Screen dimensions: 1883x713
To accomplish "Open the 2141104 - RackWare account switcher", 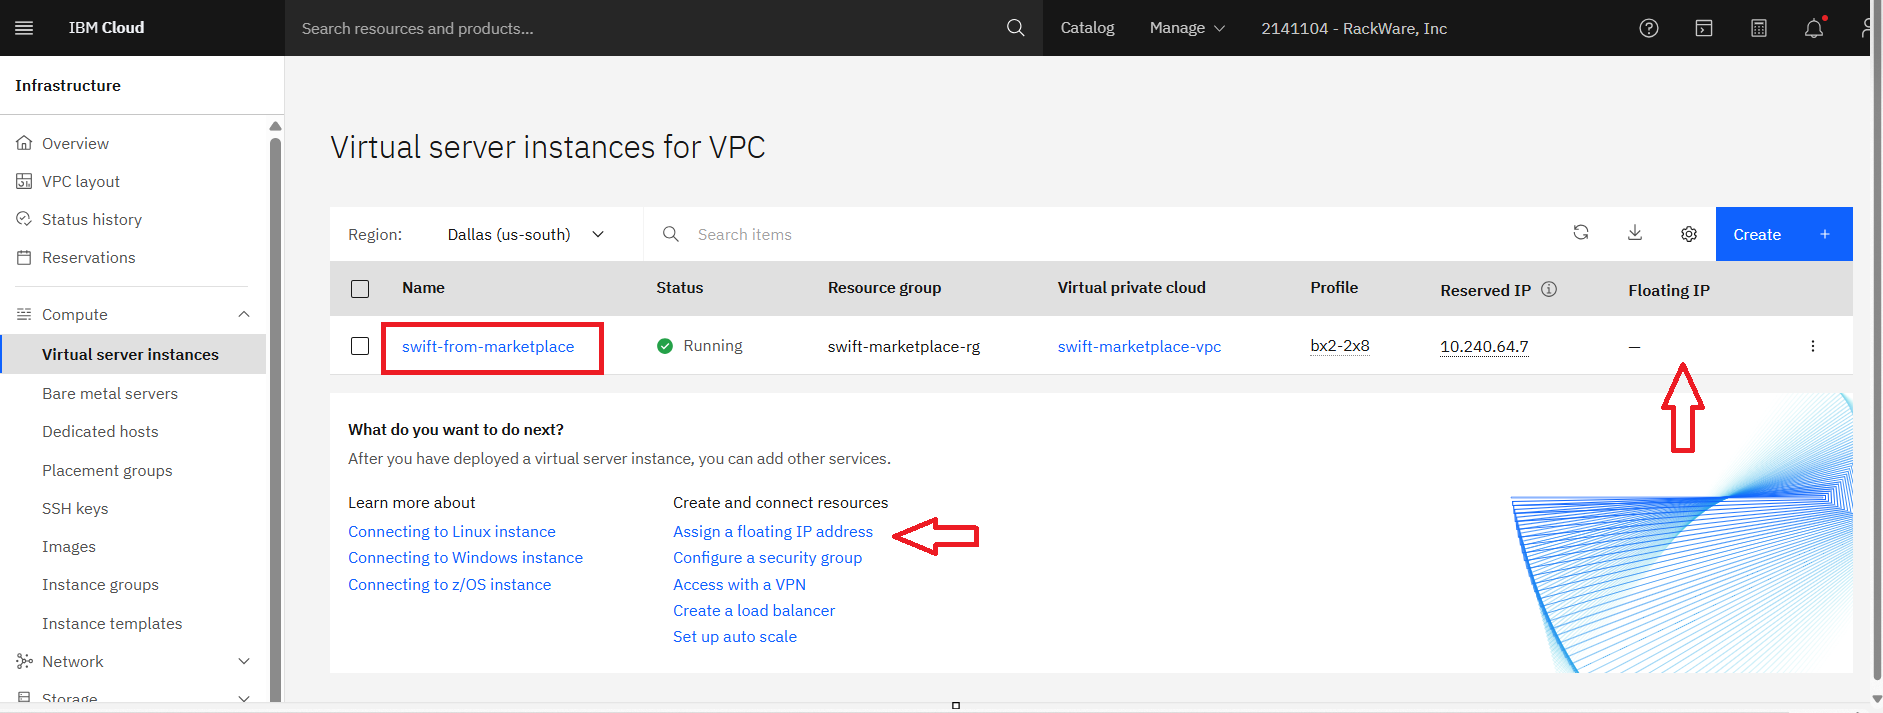I will pyautogui.click(x=1354, y=28).
